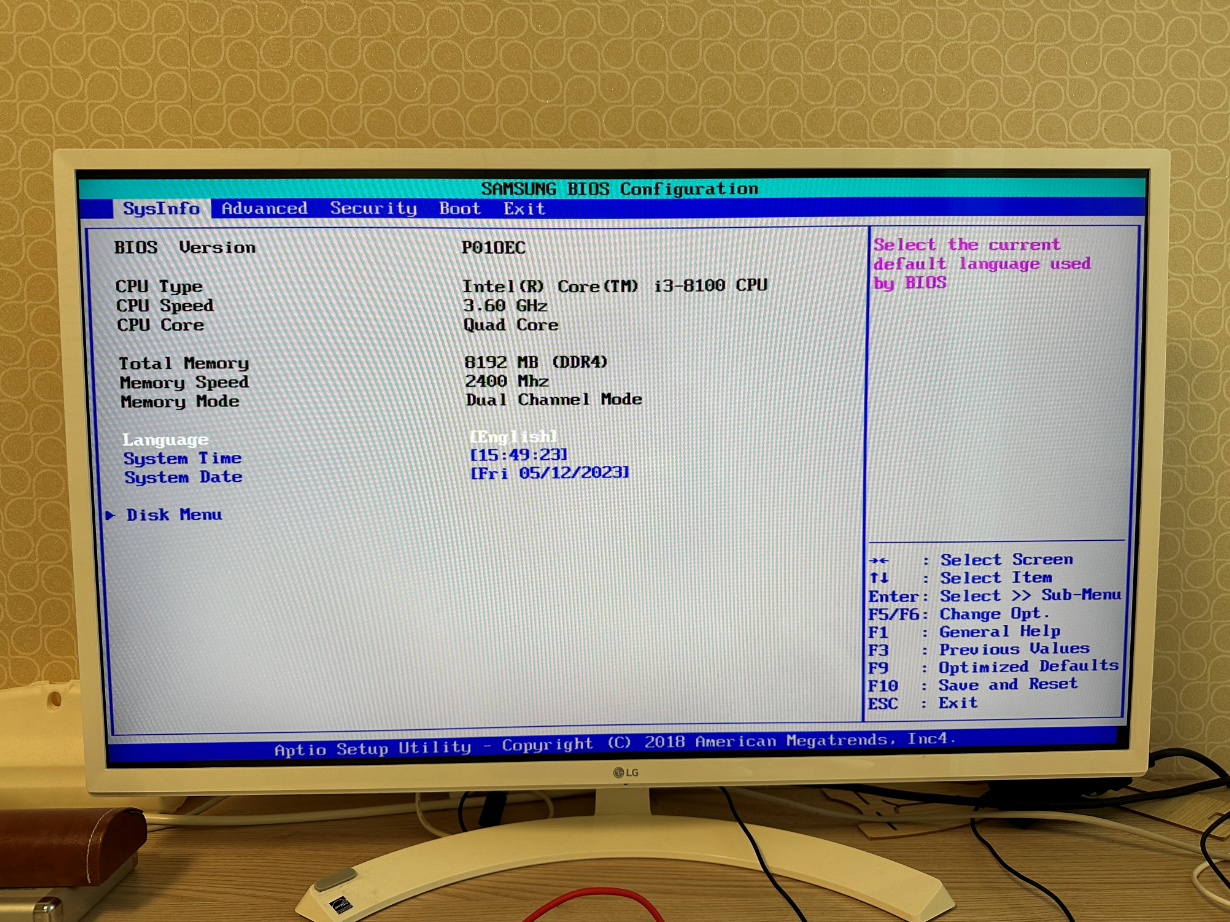The width and height of the screenshot is (1230, 922).
Task: Click the F3 Previous Values hint
Action: pyautogui.click(x=980, y=650)
